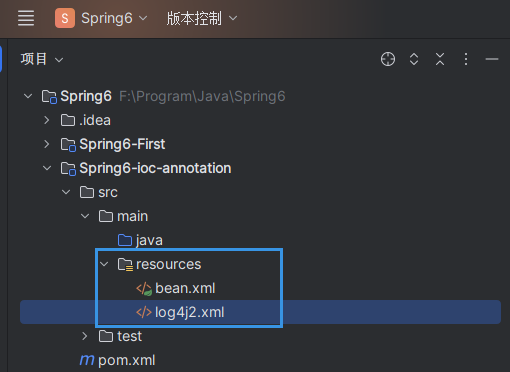This screenshot has height=372, width=510.
Task: Expand the Spring6-First module chevron
Action: point(47,144)
